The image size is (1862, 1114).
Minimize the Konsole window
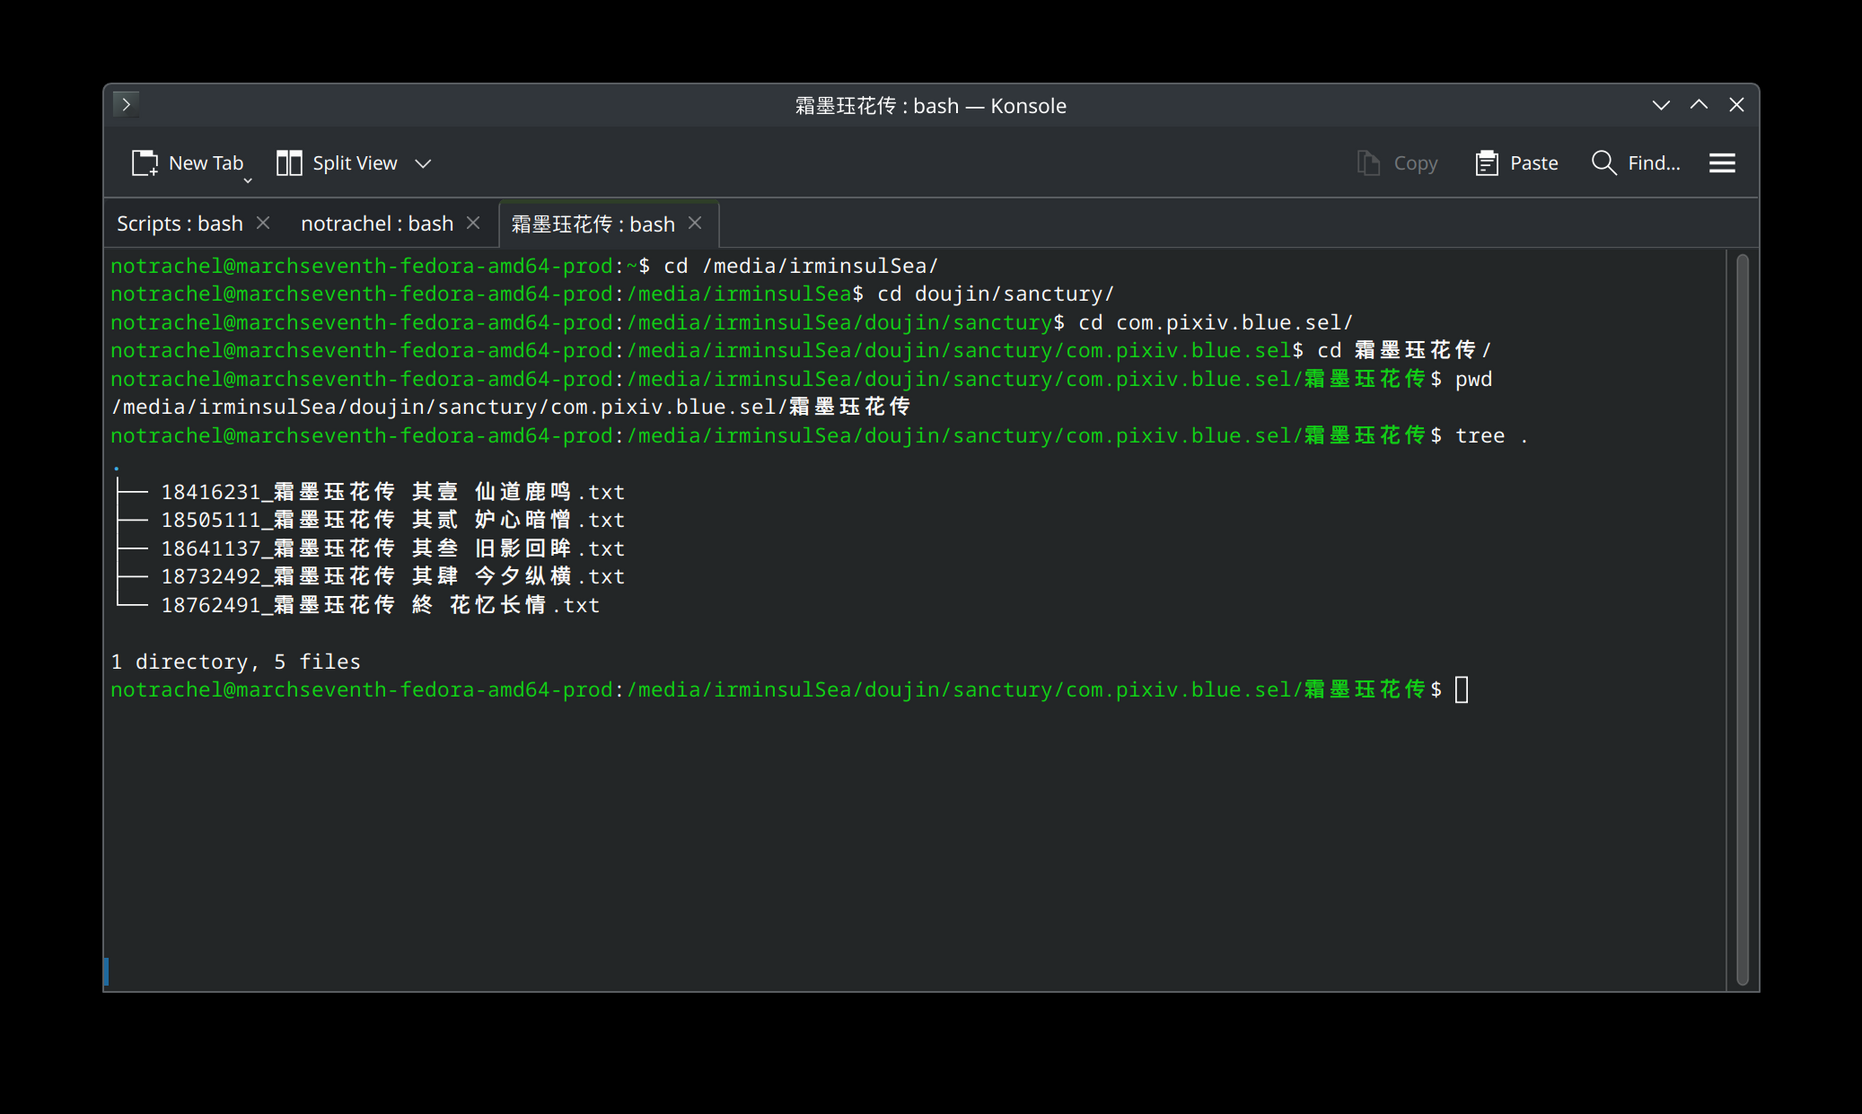click(1661, 105)
